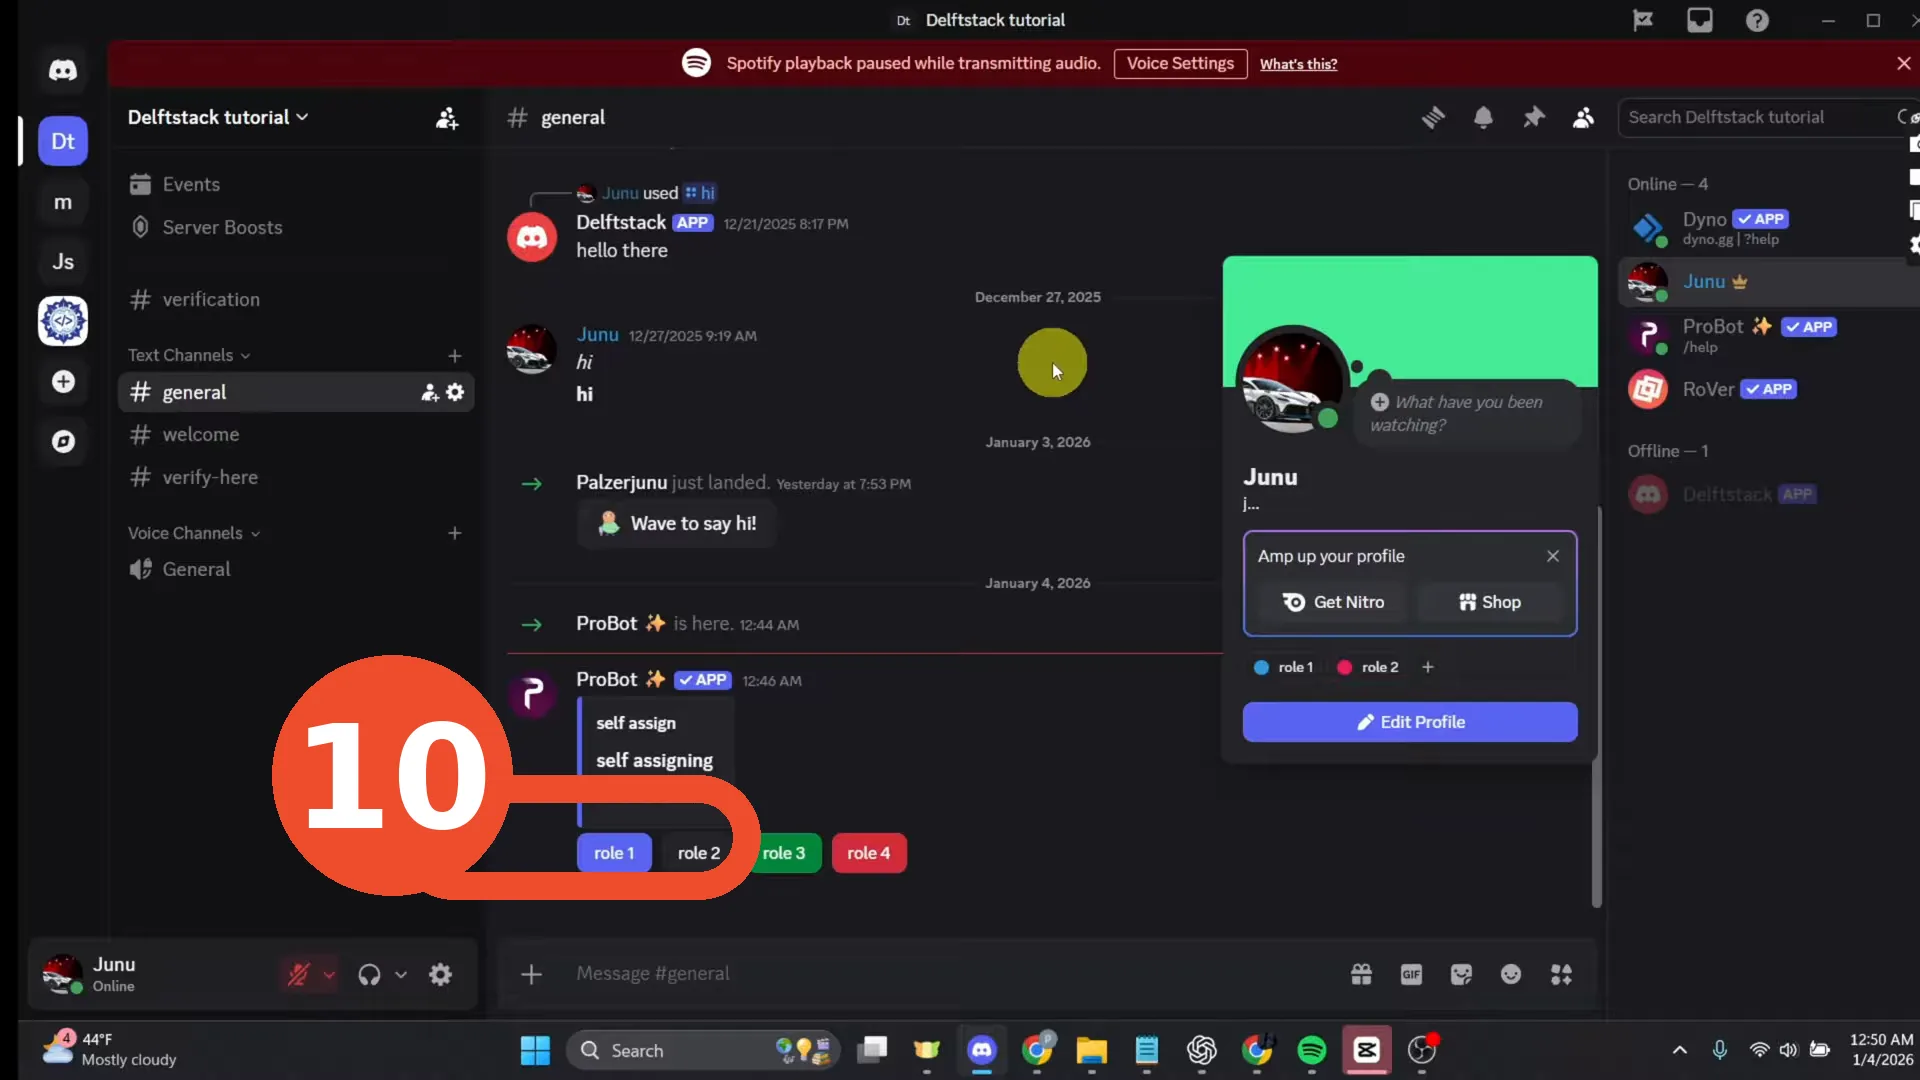Click the Message #general input field

(x=950, y=974)
